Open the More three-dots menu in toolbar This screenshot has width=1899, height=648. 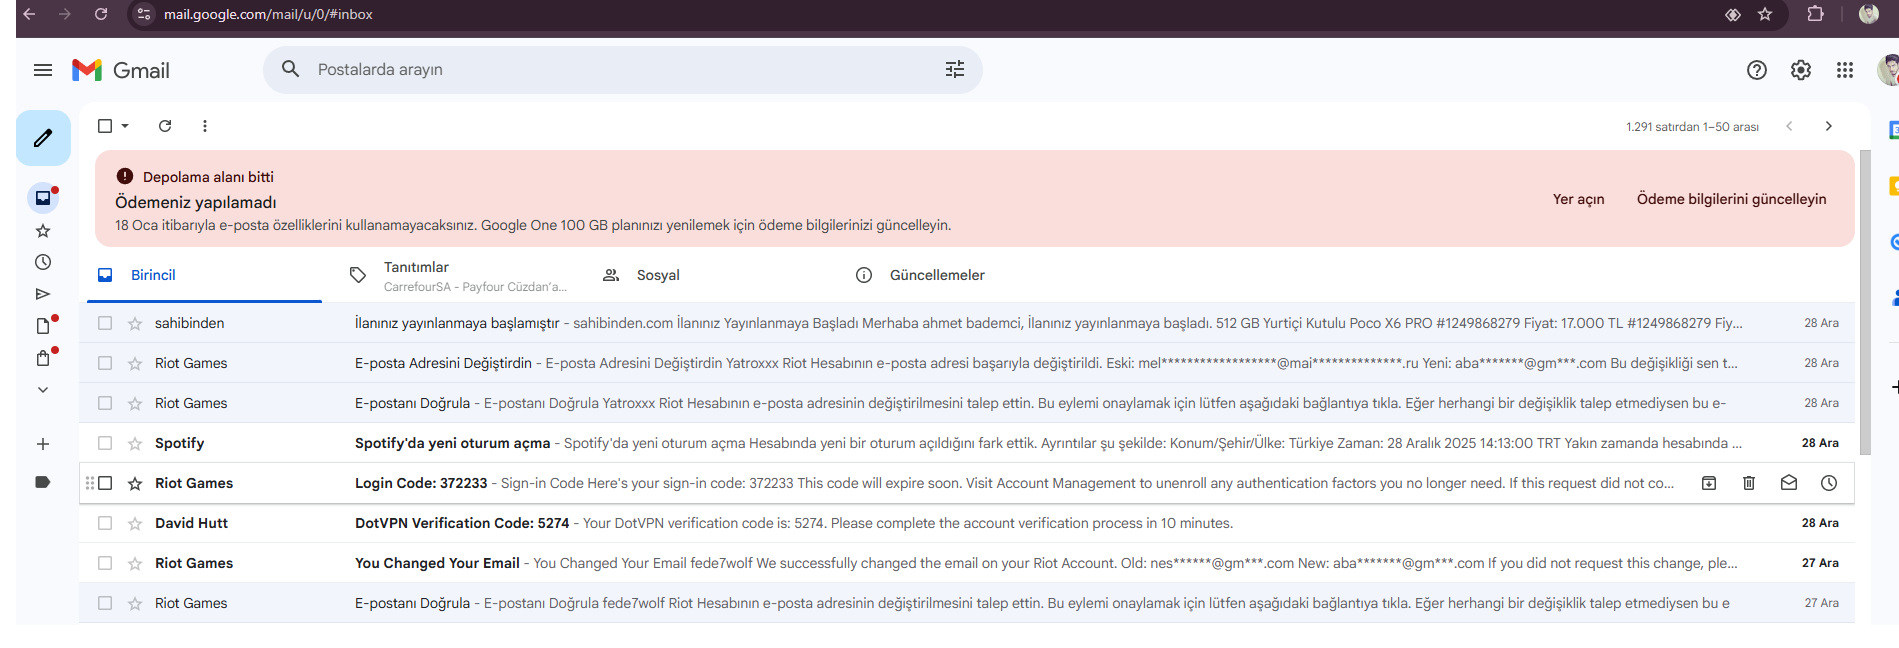(205, 126)
